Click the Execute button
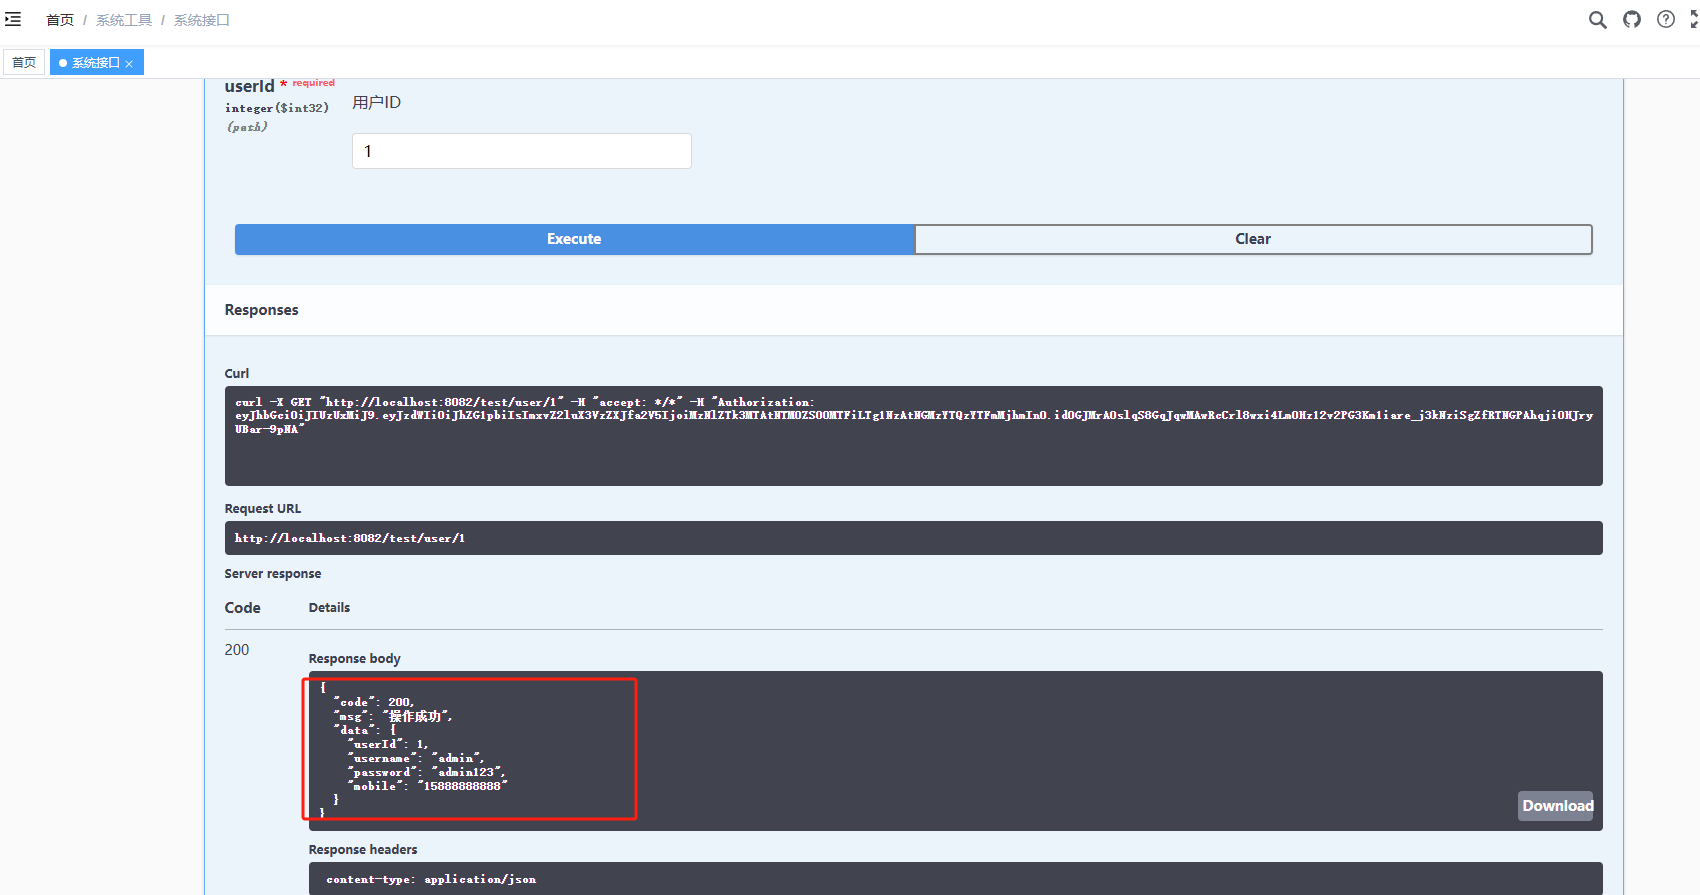 (x=574, y=239)
